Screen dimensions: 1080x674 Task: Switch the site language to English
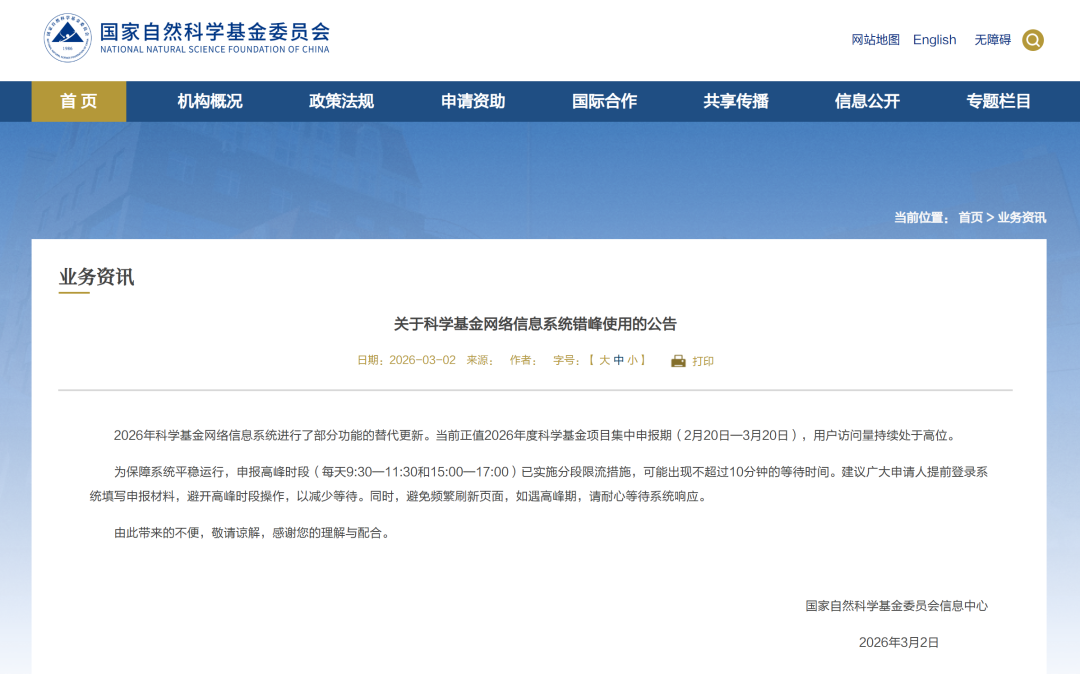(934, 40)
